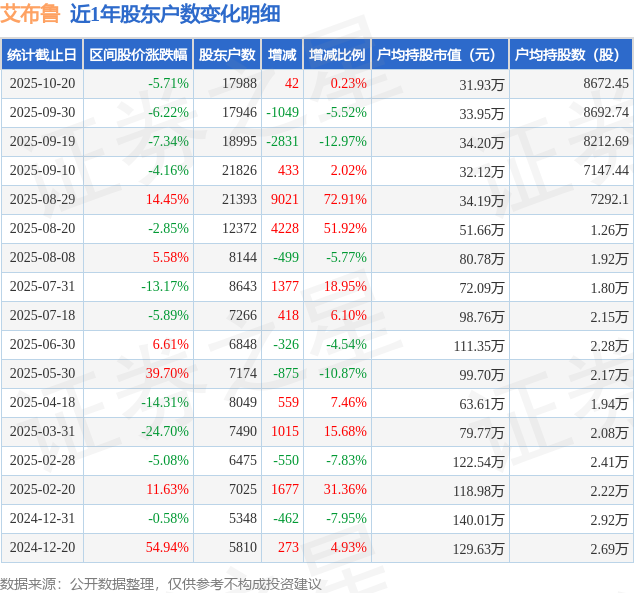Click the 近1年股东户数变化明细 heading
Screen dimensions: 634x593
click(x=175, y=14)
